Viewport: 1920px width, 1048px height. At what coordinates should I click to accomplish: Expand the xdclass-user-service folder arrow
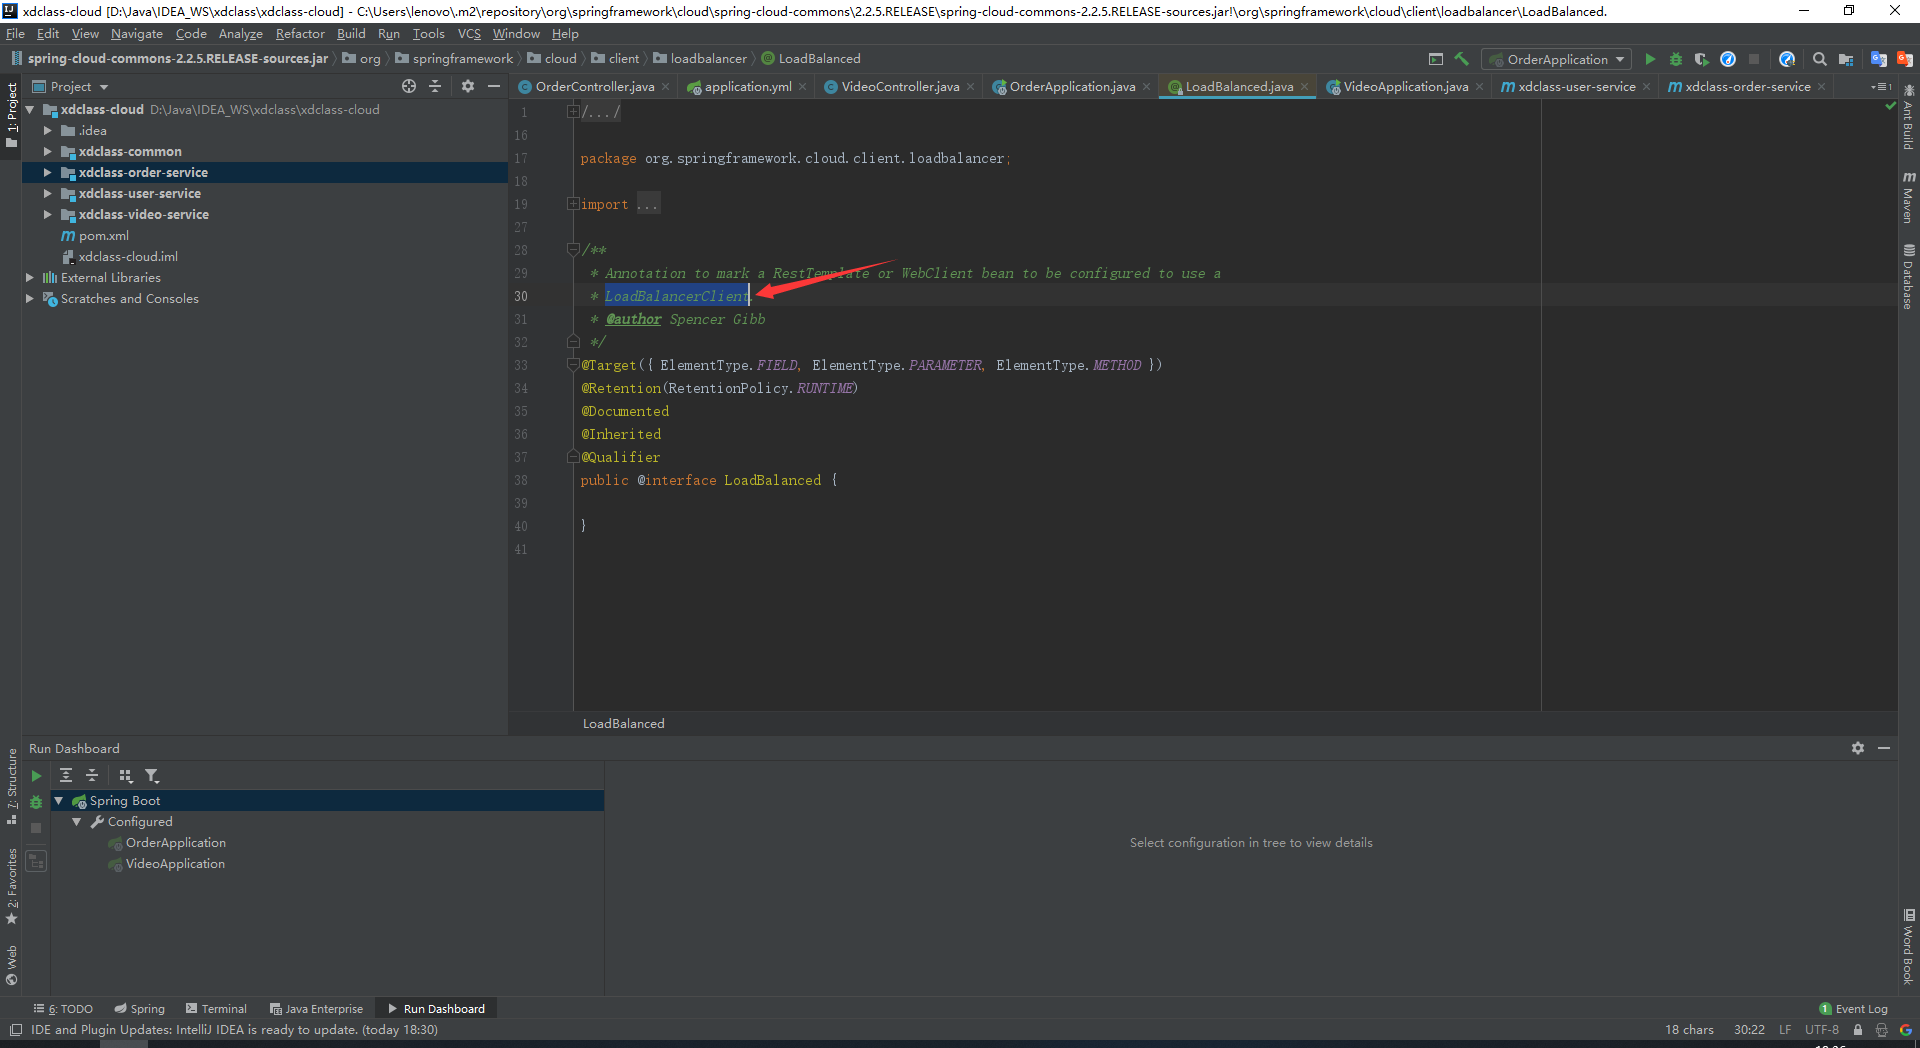(x=47, y=194)
